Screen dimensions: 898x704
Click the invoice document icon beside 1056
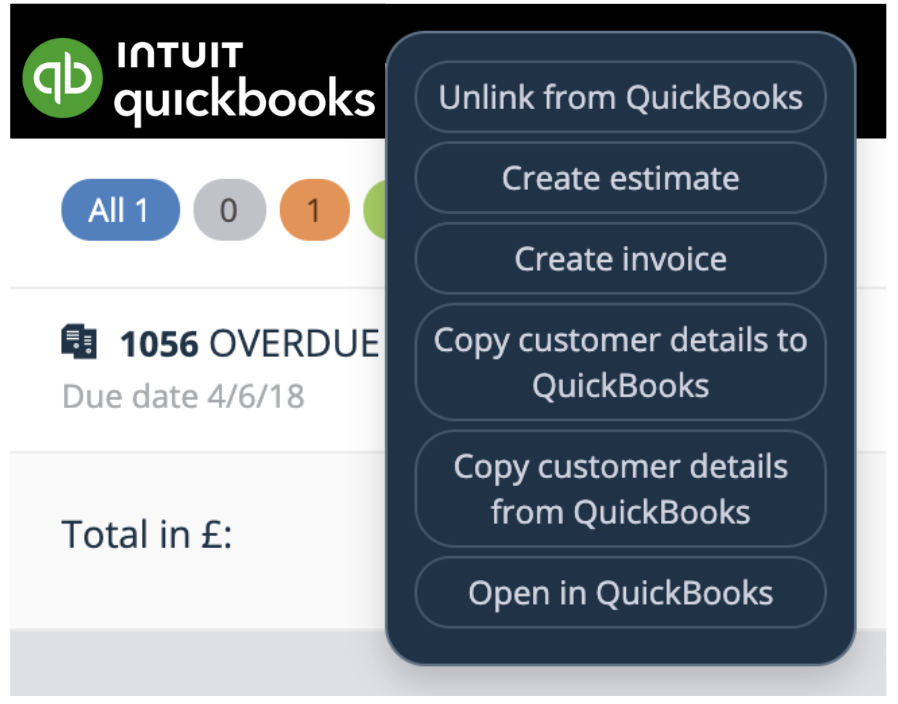click(79, 342)
